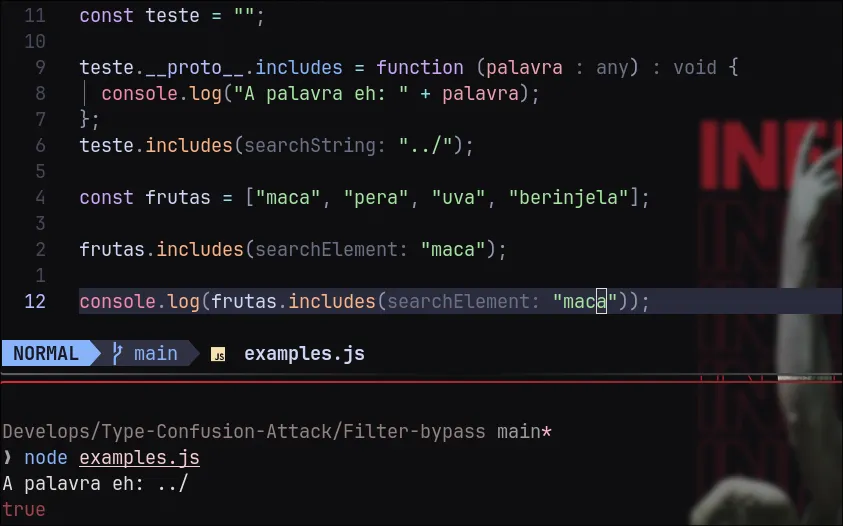The image size is (843, 526).
Task: Click the 'void' return type hint
Action: [x=695, y=67]
